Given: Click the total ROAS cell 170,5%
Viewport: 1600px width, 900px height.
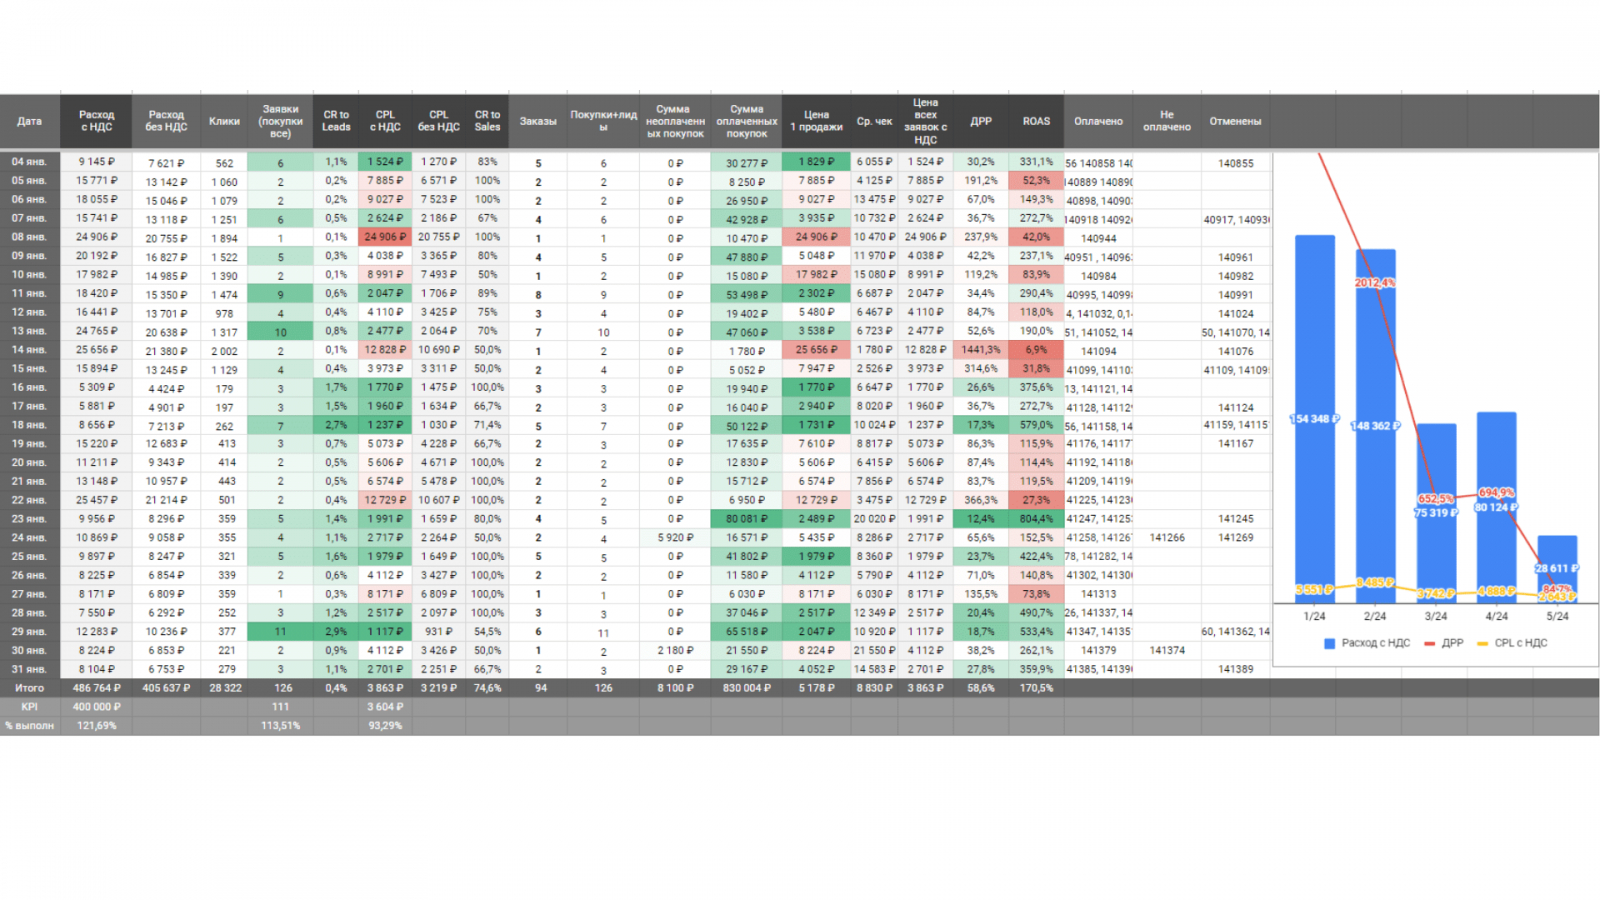Looking at the screenshot, I should (x=1036, y=688).
